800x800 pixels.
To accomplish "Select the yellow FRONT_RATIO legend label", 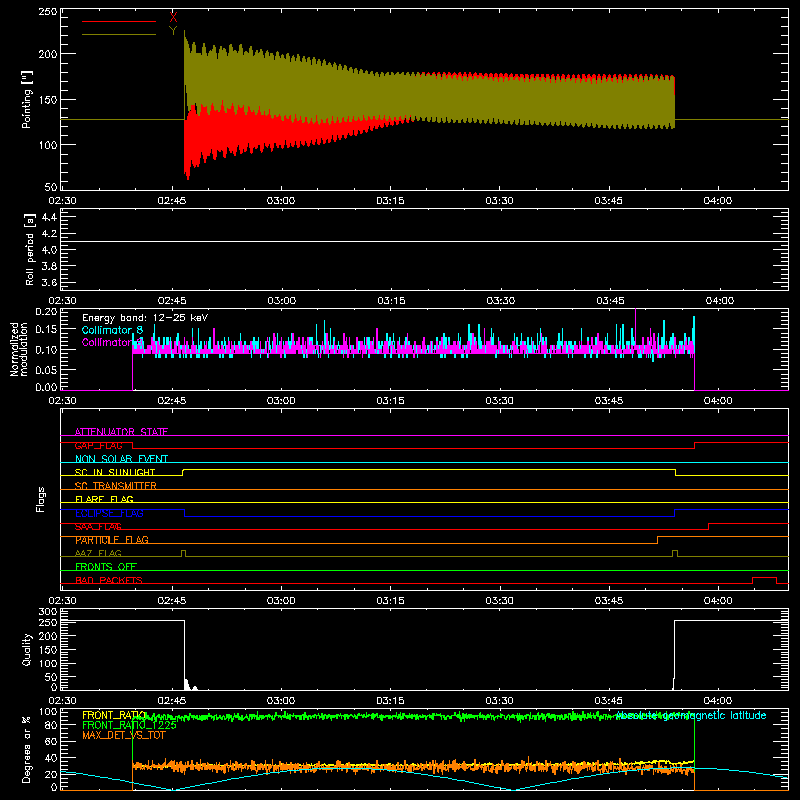I will (x=114, y=715).
